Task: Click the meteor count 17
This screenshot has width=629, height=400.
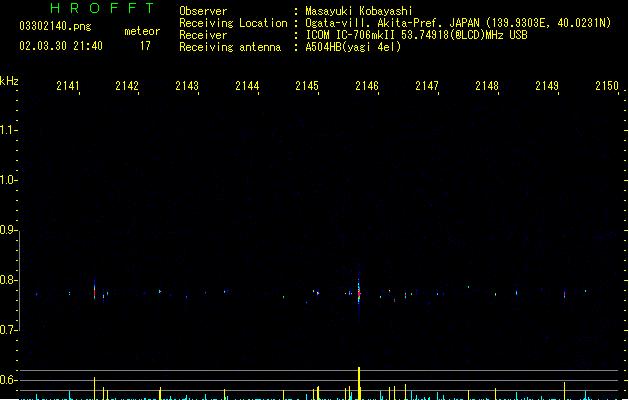Action: click(x=145, y=46)
